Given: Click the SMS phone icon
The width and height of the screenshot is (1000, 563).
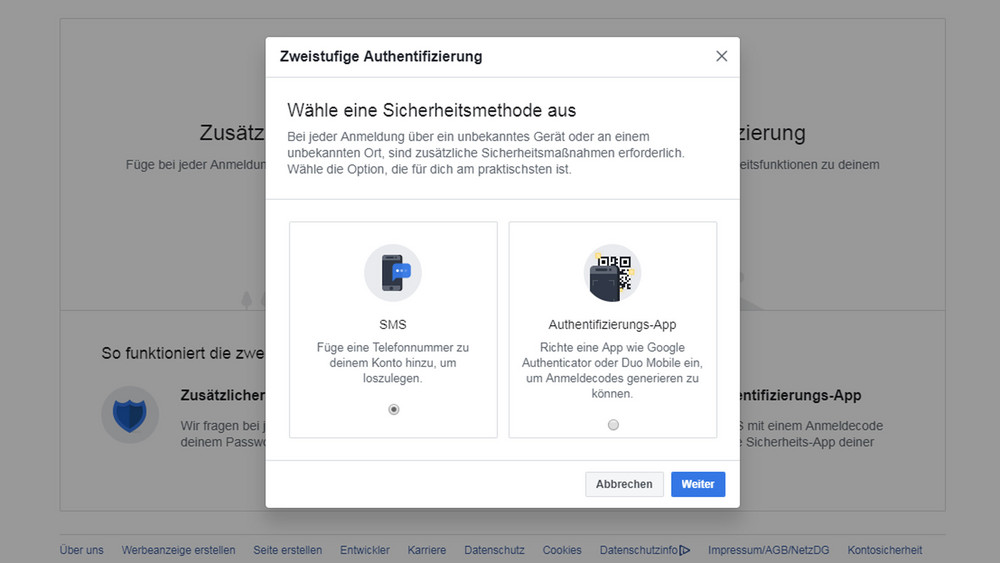Looking at the screenshot, I should [393, 273].
